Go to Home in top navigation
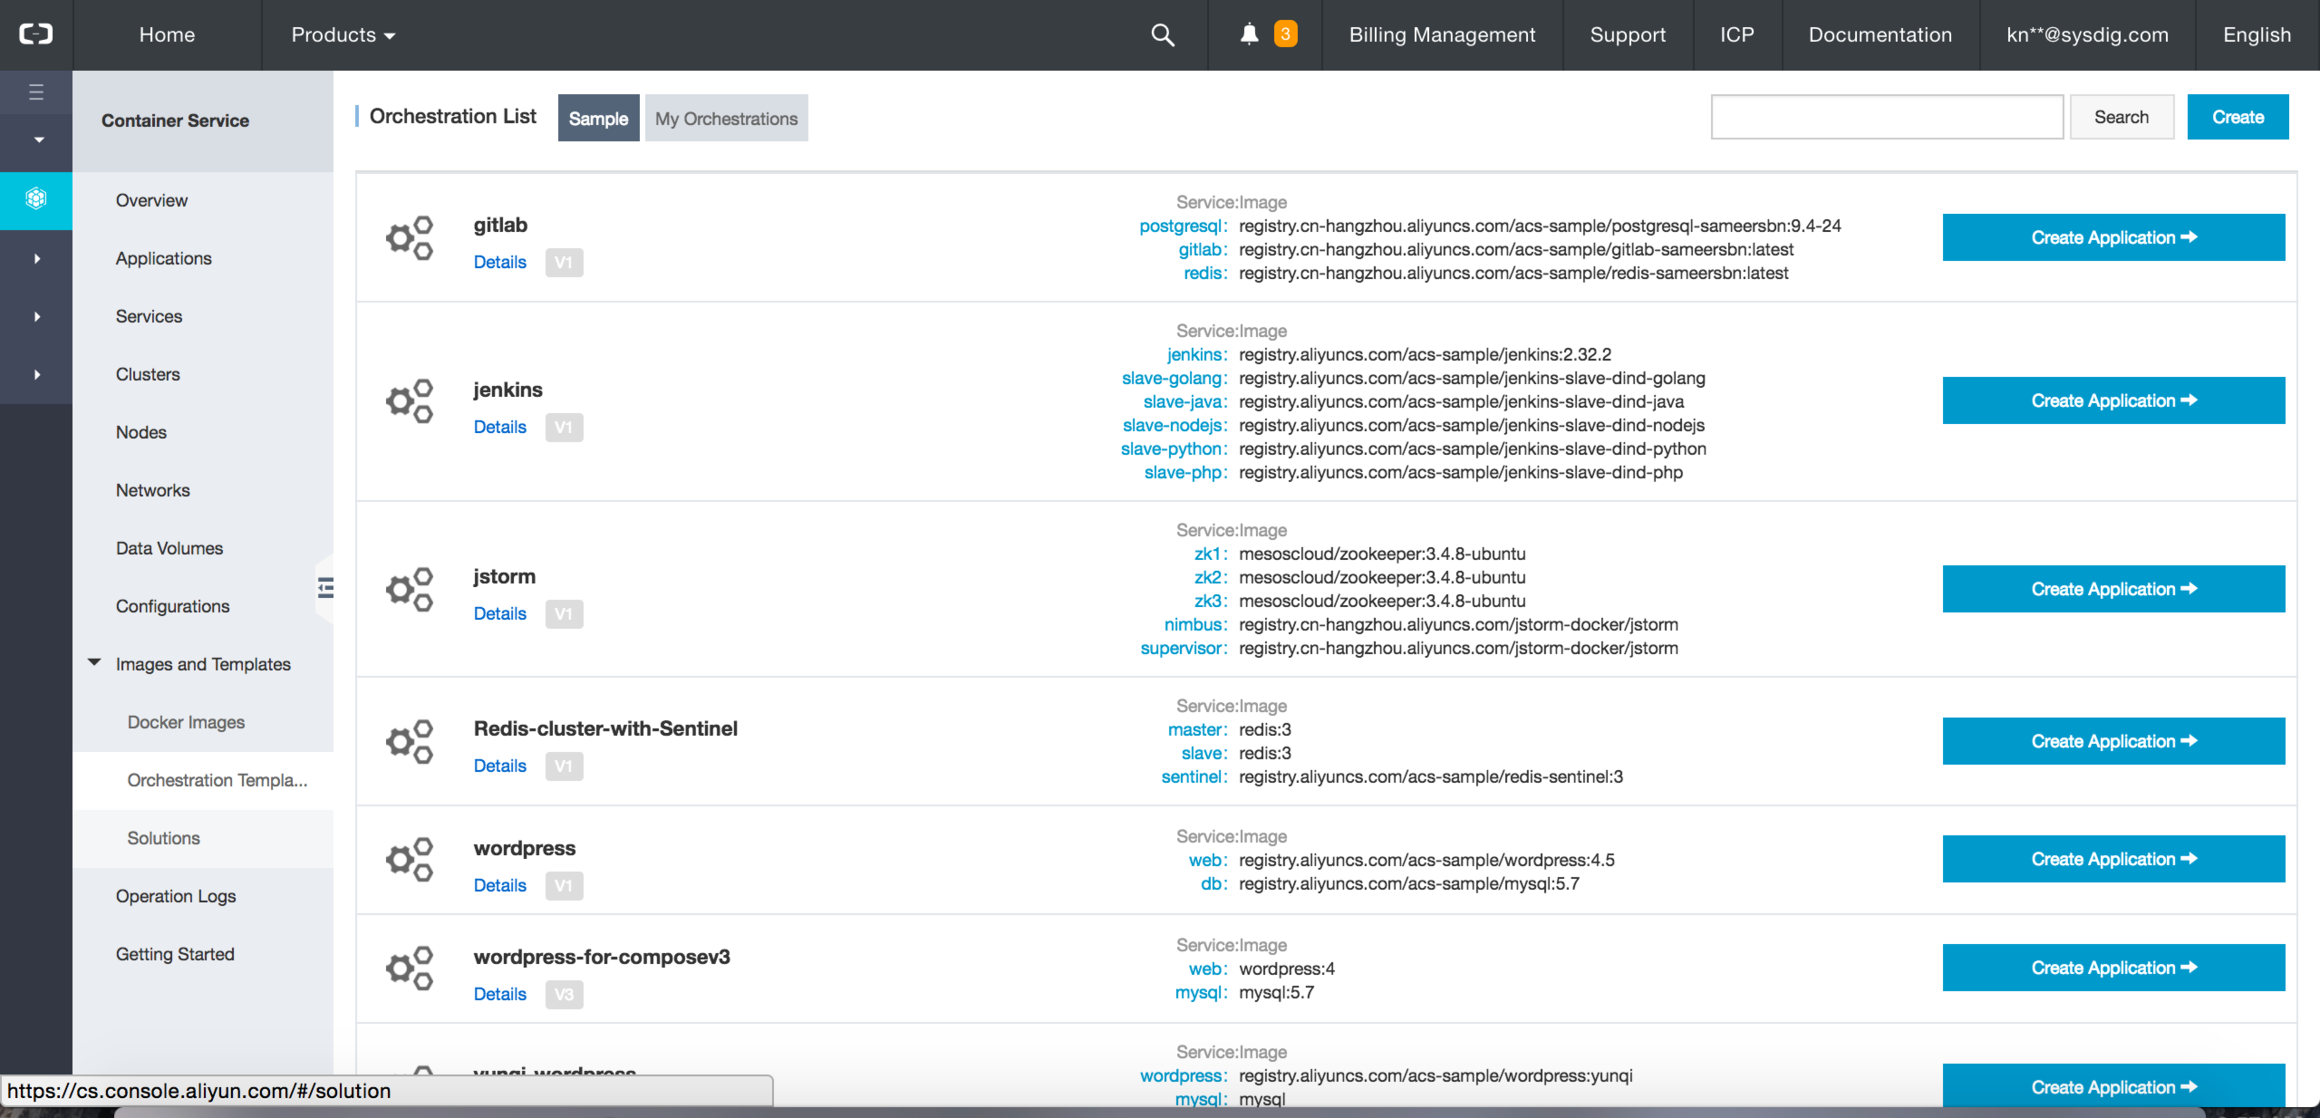Image resolution: width=2320 pixels, height=1118 pixels. (167, 35)
